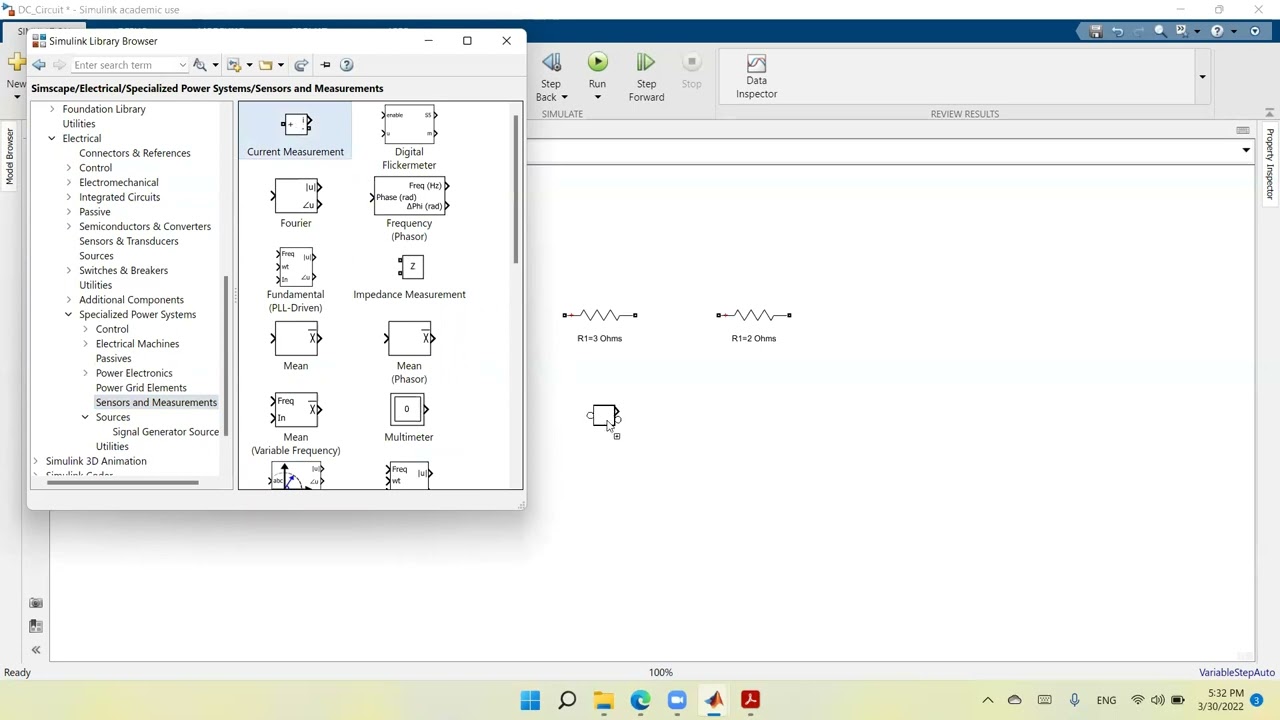Expand the Foundation Library node
This screenshot has width=1280, height=720.
pyautogui.click(x=52, y=109)
